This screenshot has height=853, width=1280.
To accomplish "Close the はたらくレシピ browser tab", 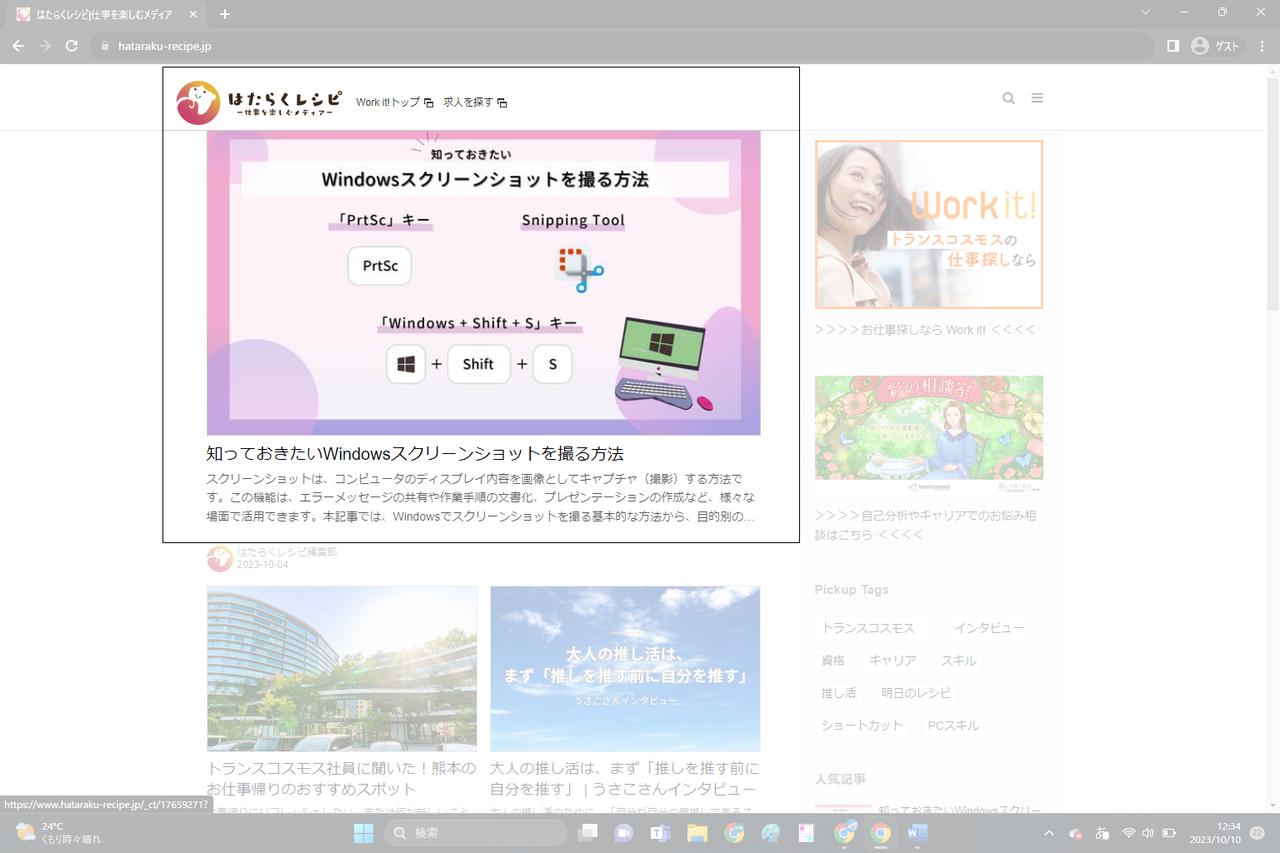I will 193,15.
